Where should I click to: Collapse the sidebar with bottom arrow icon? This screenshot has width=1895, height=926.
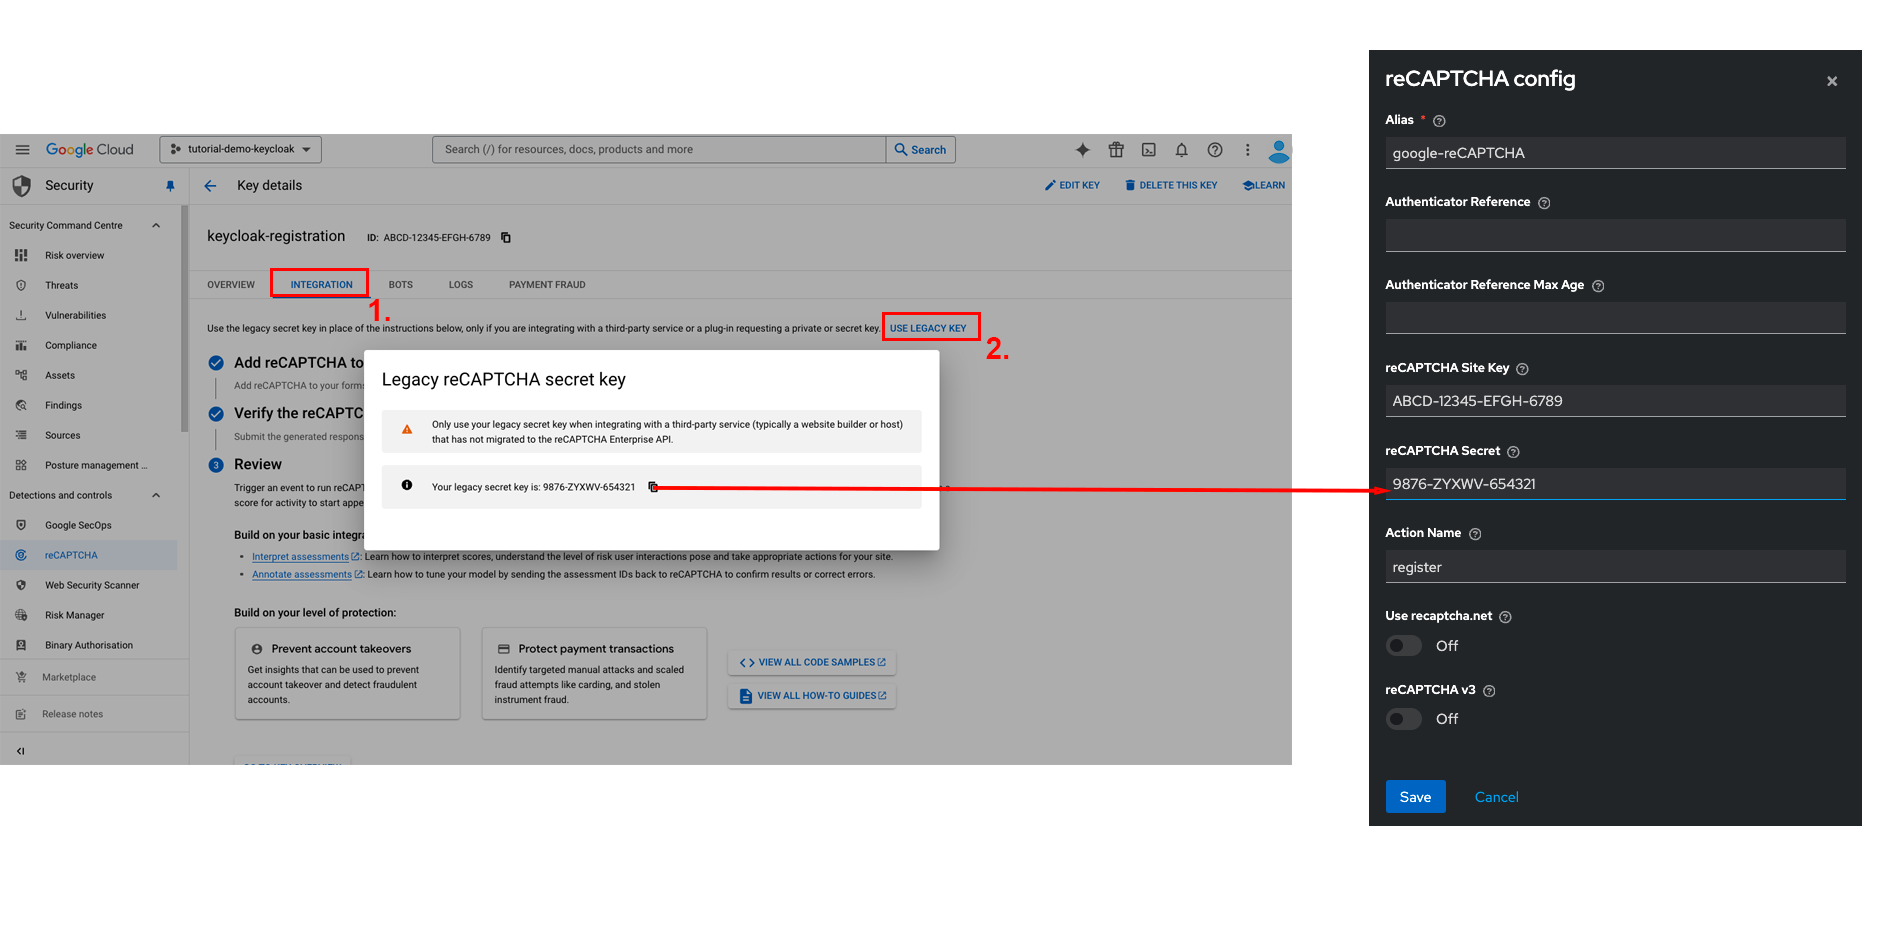coord(20,751)
